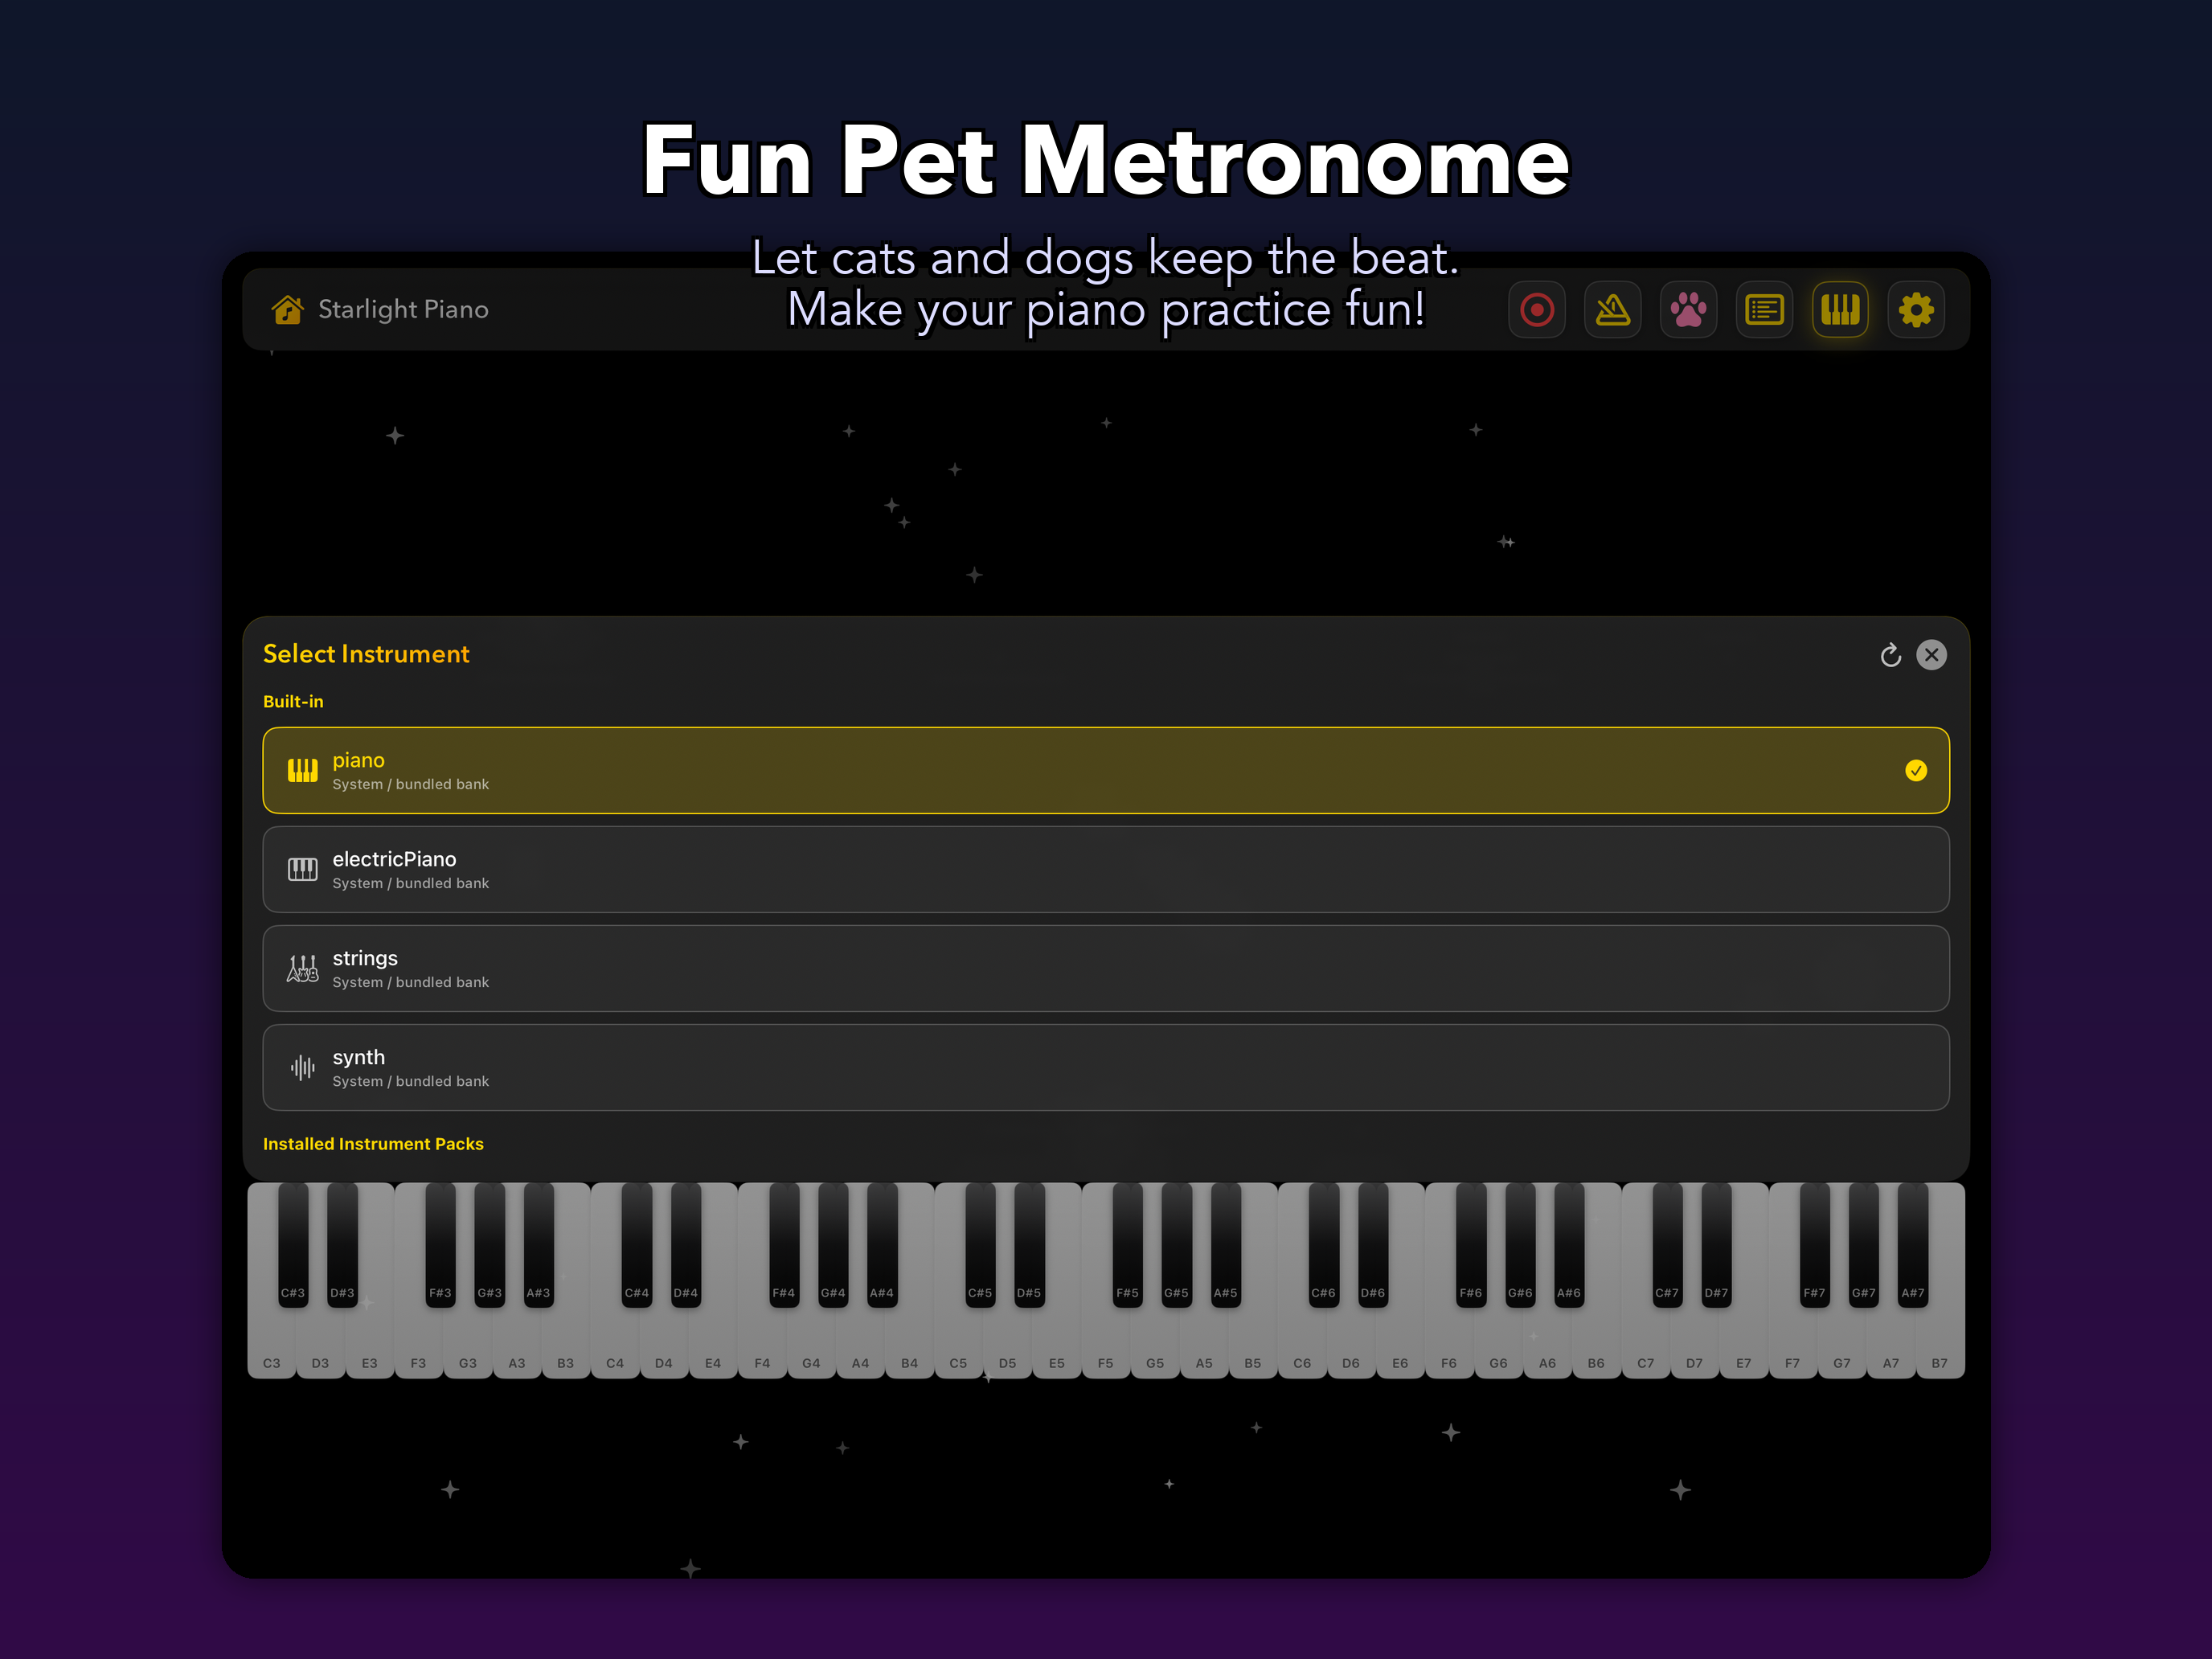Refresh the instrument list
2212x1659 pixels.
coord(1890,655)
